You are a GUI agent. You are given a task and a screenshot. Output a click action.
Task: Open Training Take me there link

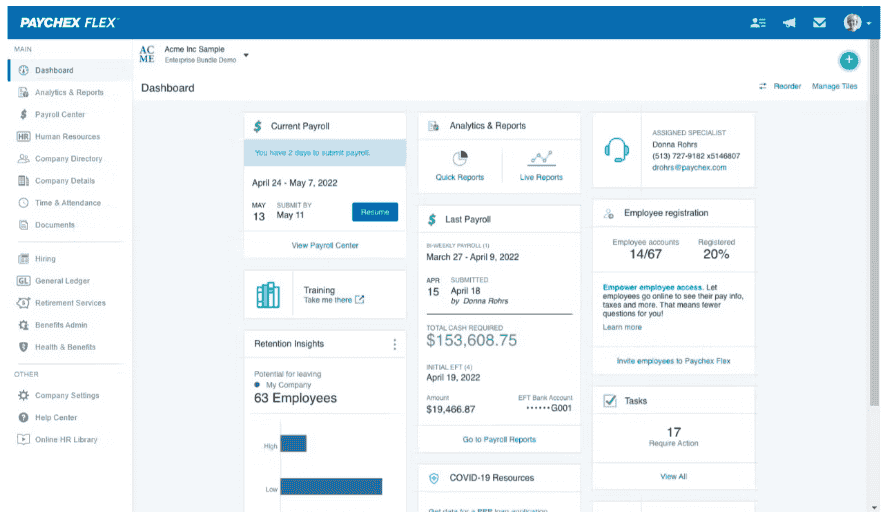(x=333, y=300)
